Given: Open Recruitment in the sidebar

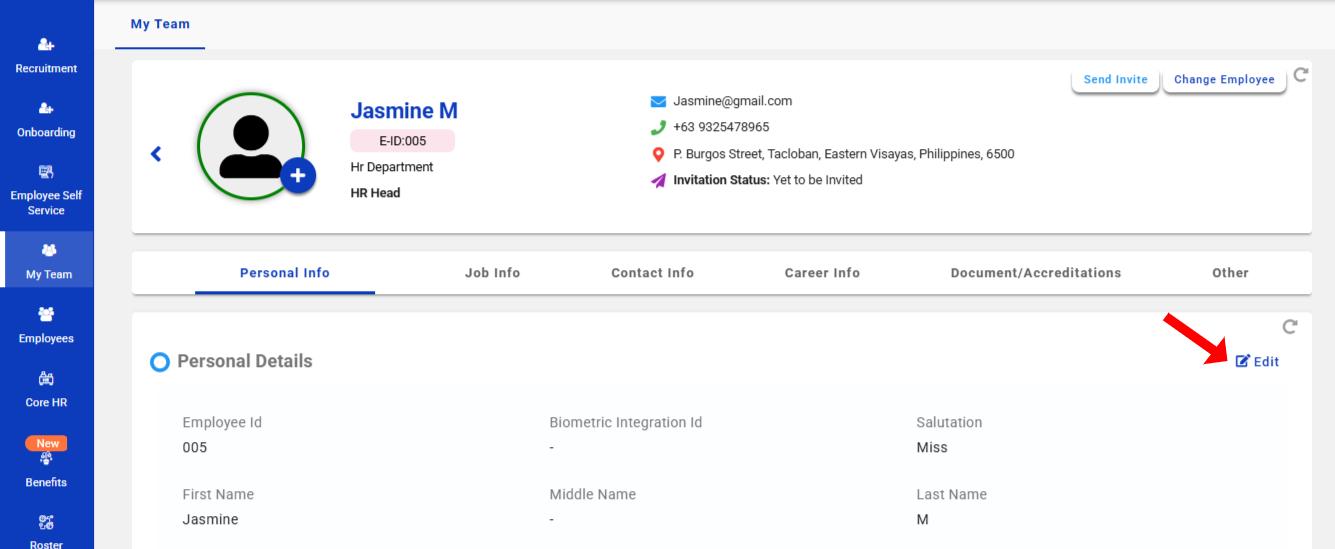Looking at the screenshot, I should [x=46, y=56].
